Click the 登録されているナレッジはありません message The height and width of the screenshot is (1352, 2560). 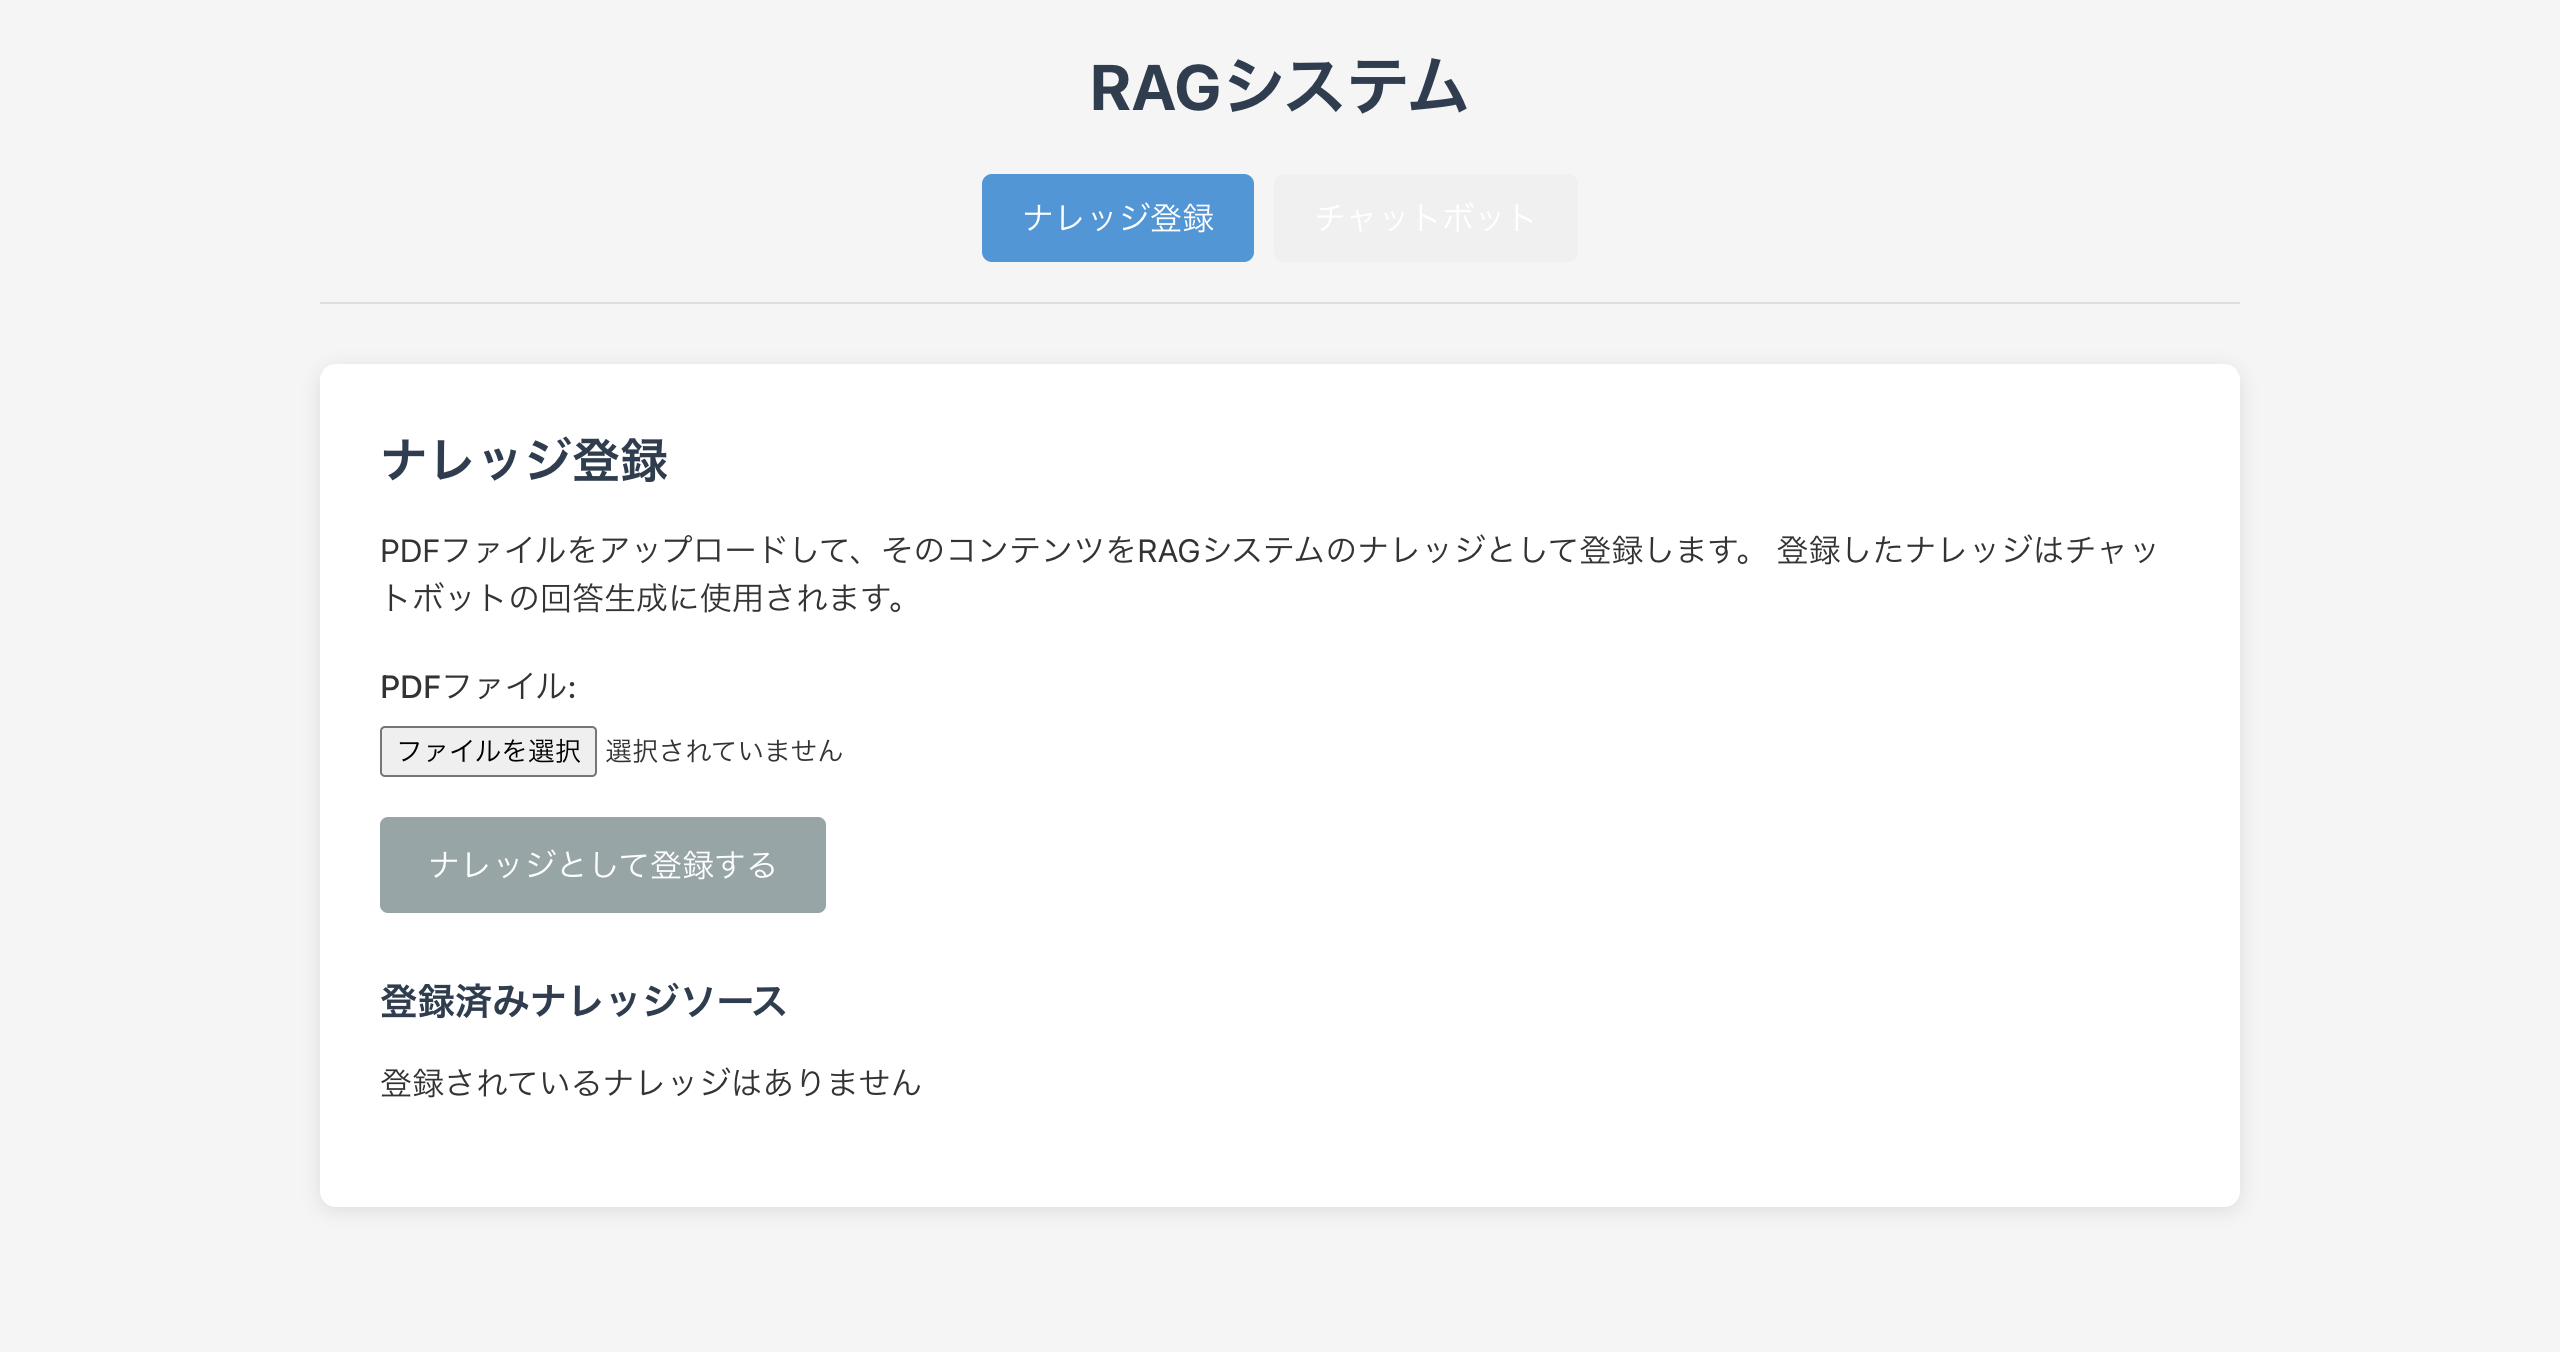(x=651, y=1081)
